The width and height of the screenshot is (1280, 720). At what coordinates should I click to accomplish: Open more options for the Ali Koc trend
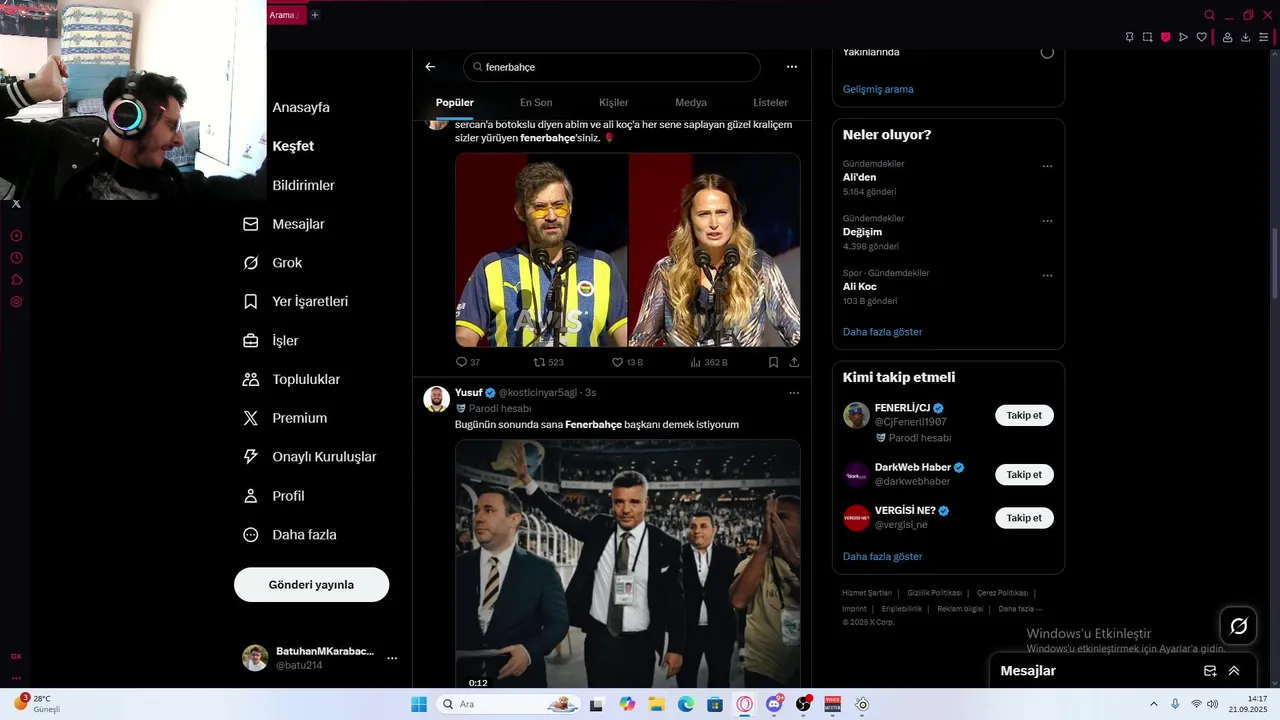coord(1047,275)
